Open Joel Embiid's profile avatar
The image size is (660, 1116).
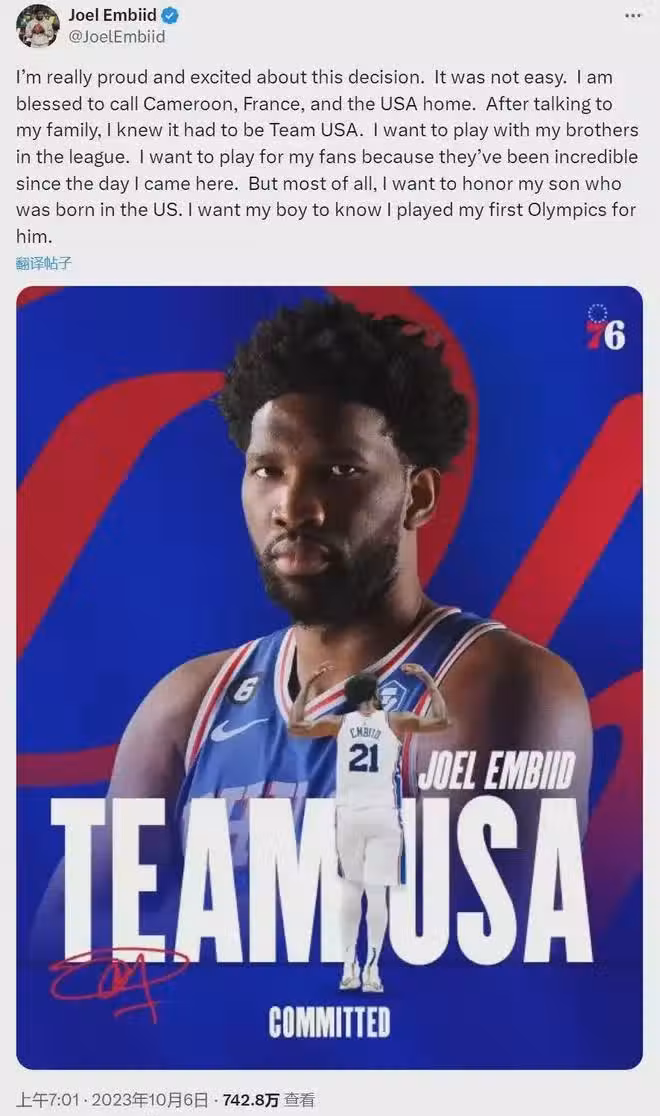coord(38,26)
